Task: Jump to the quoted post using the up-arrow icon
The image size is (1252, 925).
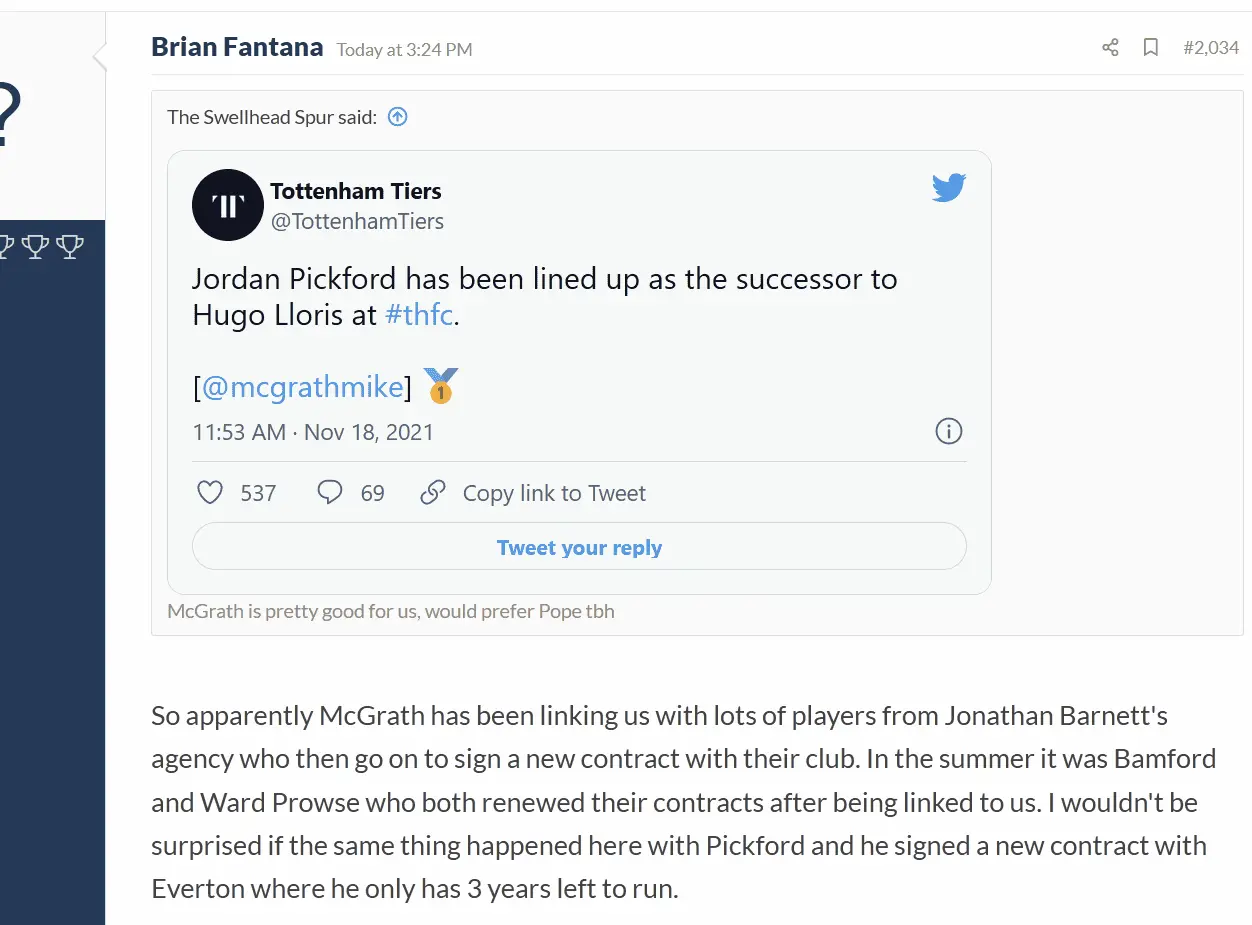Action: (x=398, y=117)
